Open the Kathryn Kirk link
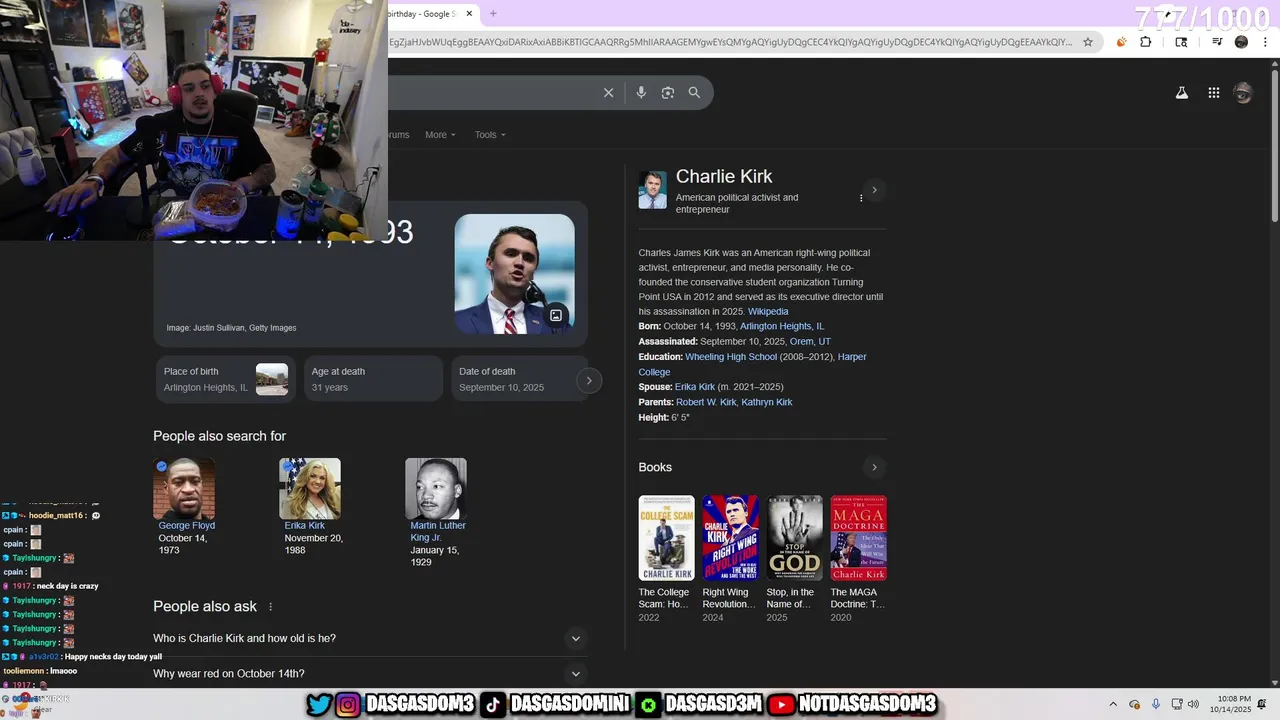The height and width of the screenshot is (720, 1280). tap(767, 402)
